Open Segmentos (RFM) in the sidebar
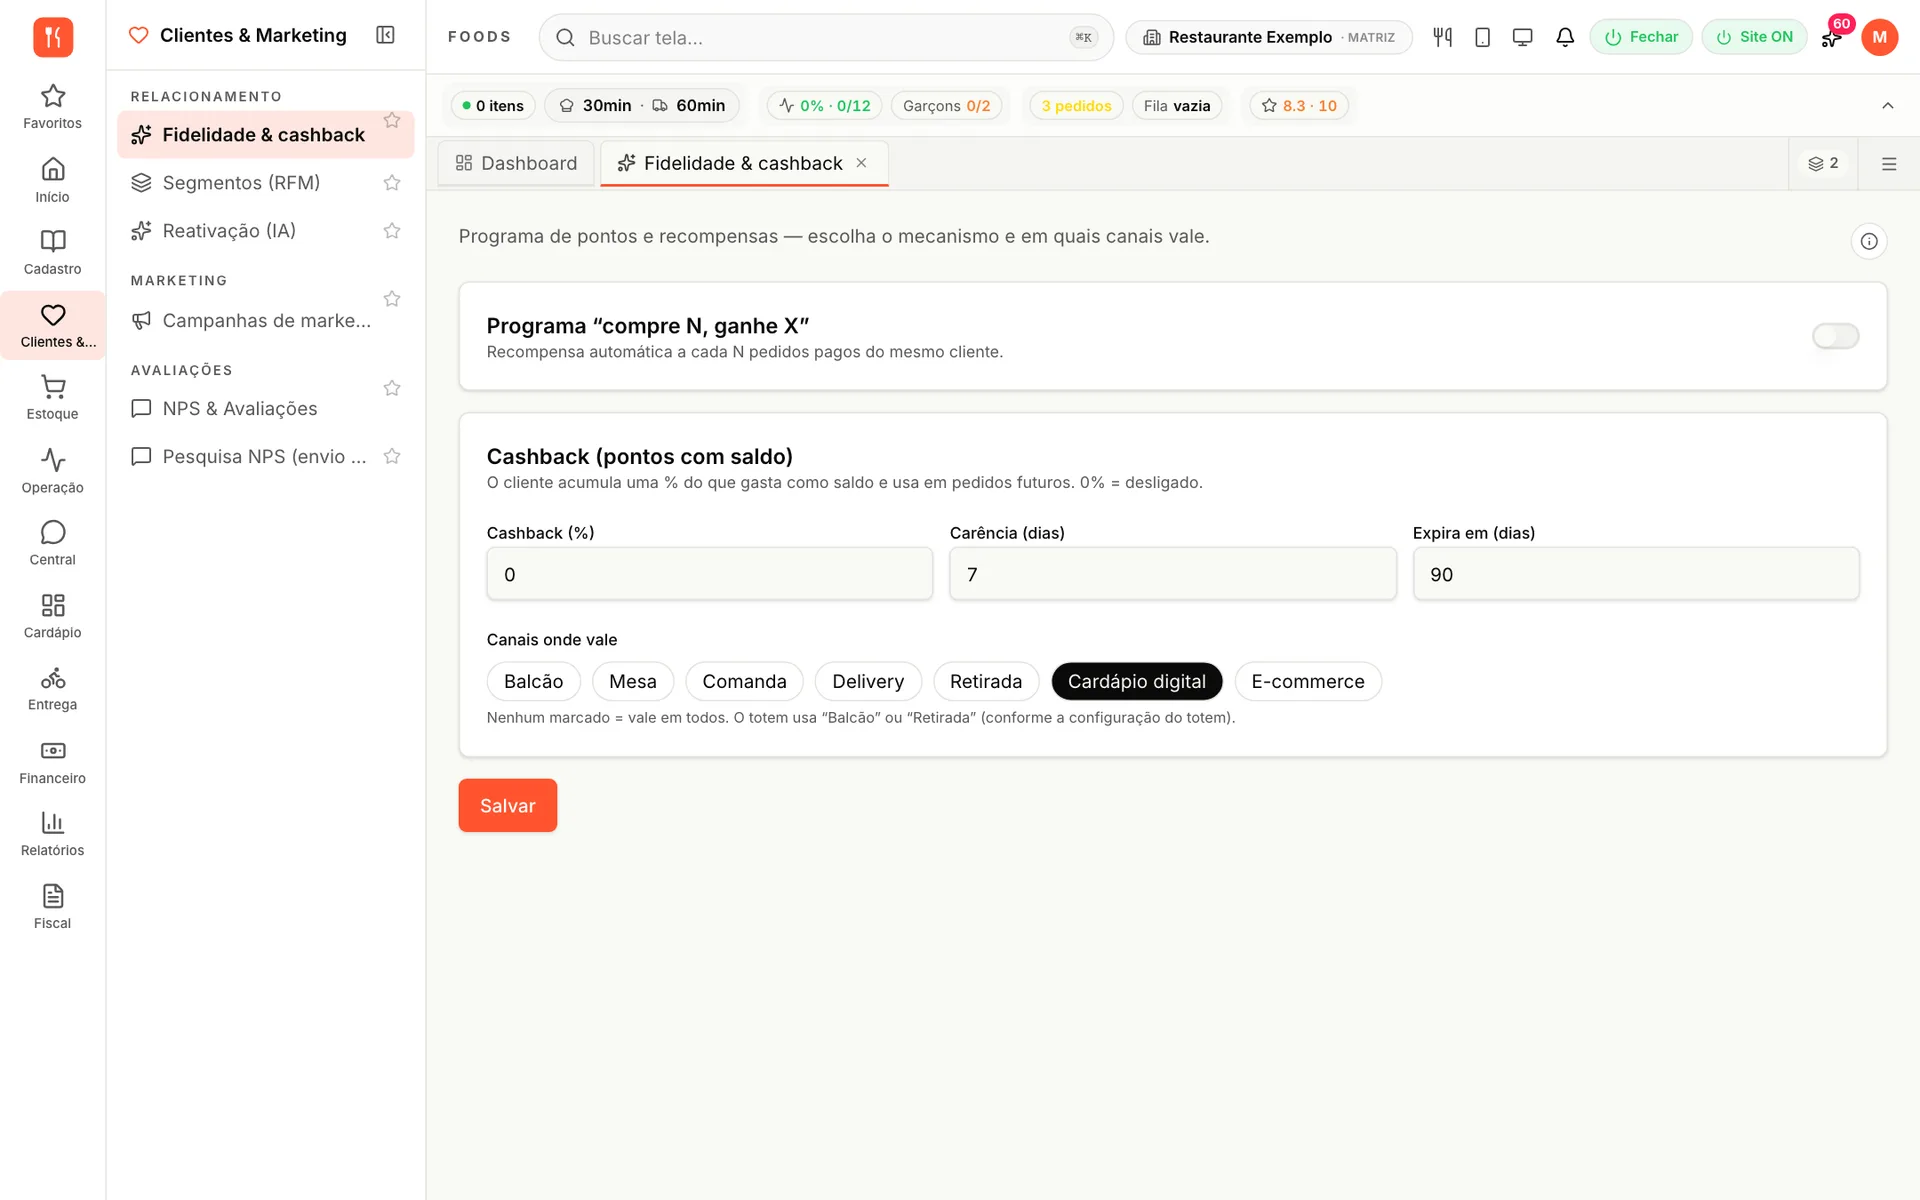 (240, 183)
